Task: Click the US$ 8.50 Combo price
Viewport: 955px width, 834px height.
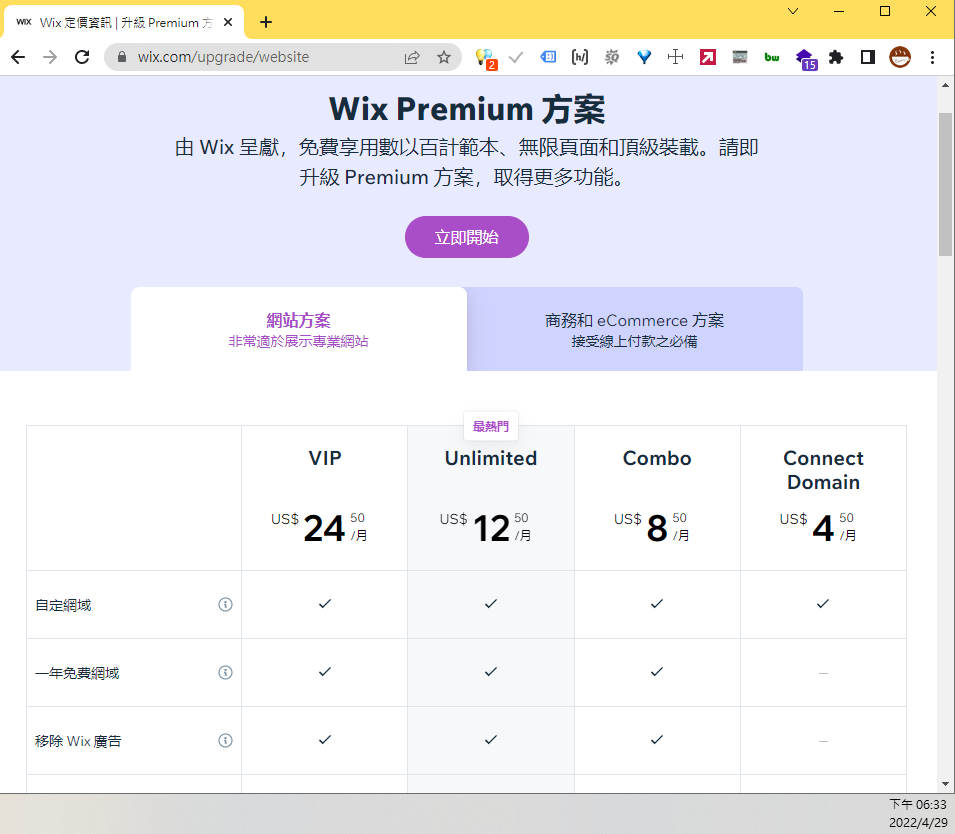Action: click(652, 528)
